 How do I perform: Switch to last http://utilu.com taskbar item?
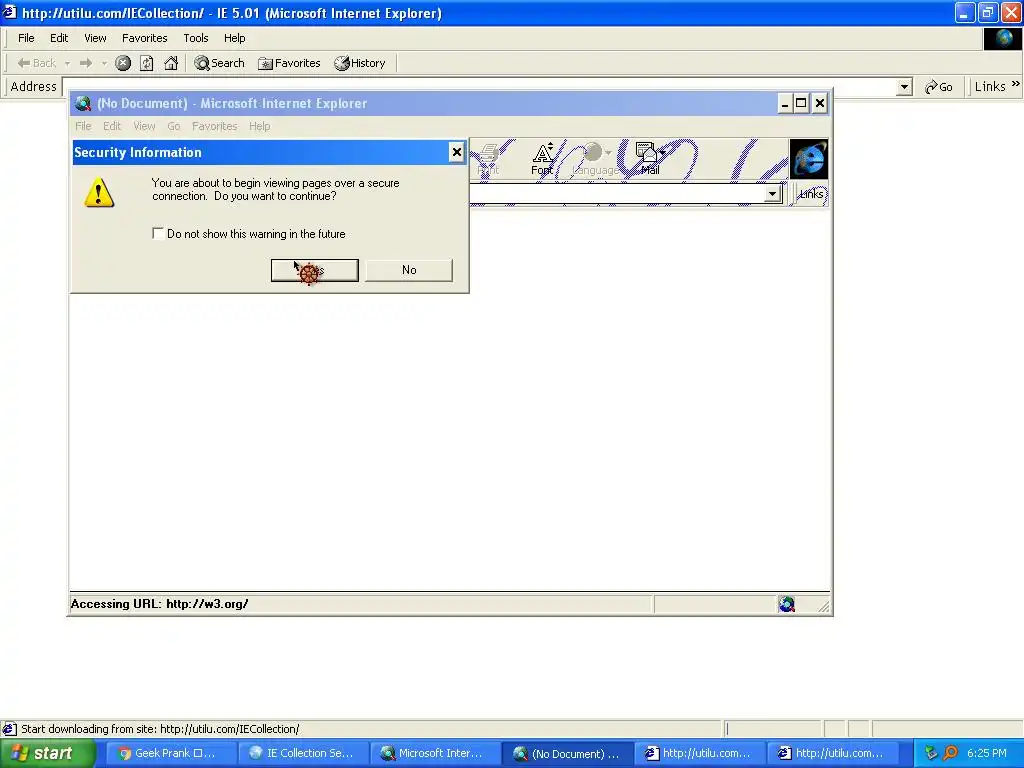tap(831, 753)
